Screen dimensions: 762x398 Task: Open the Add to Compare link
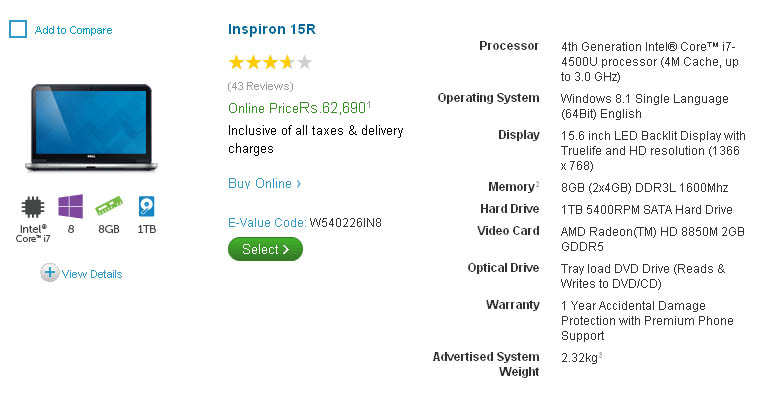73,30
